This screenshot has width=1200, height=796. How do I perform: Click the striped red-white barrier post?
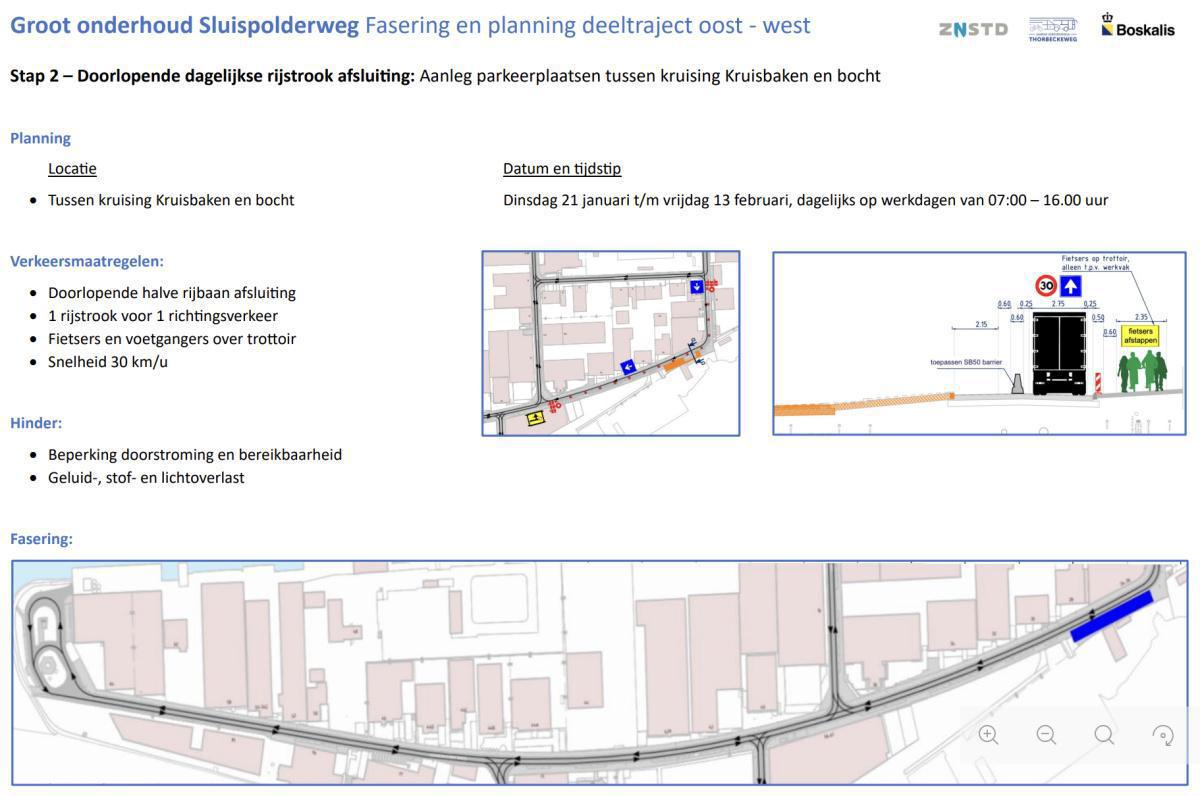click(1097, 383)
